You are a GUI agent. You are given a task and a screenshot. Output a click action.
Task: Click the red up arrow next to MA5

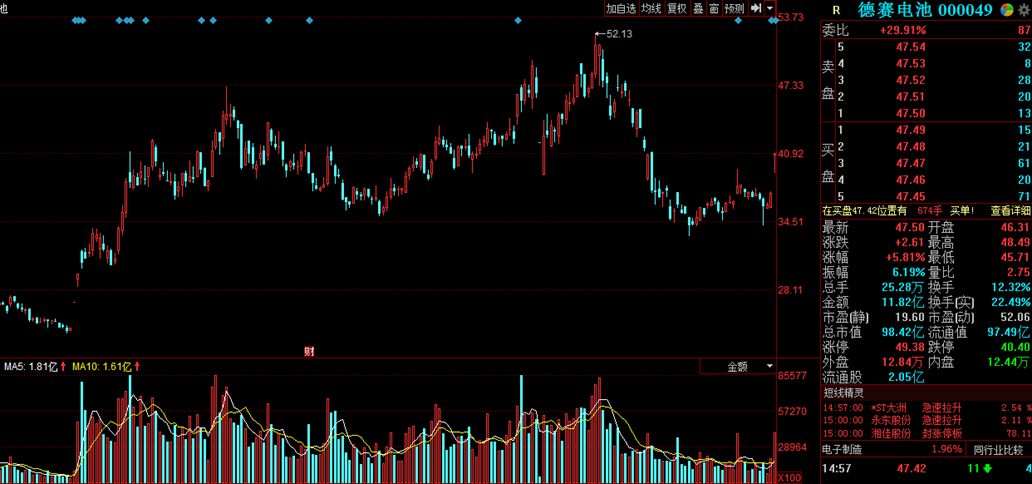64,367
